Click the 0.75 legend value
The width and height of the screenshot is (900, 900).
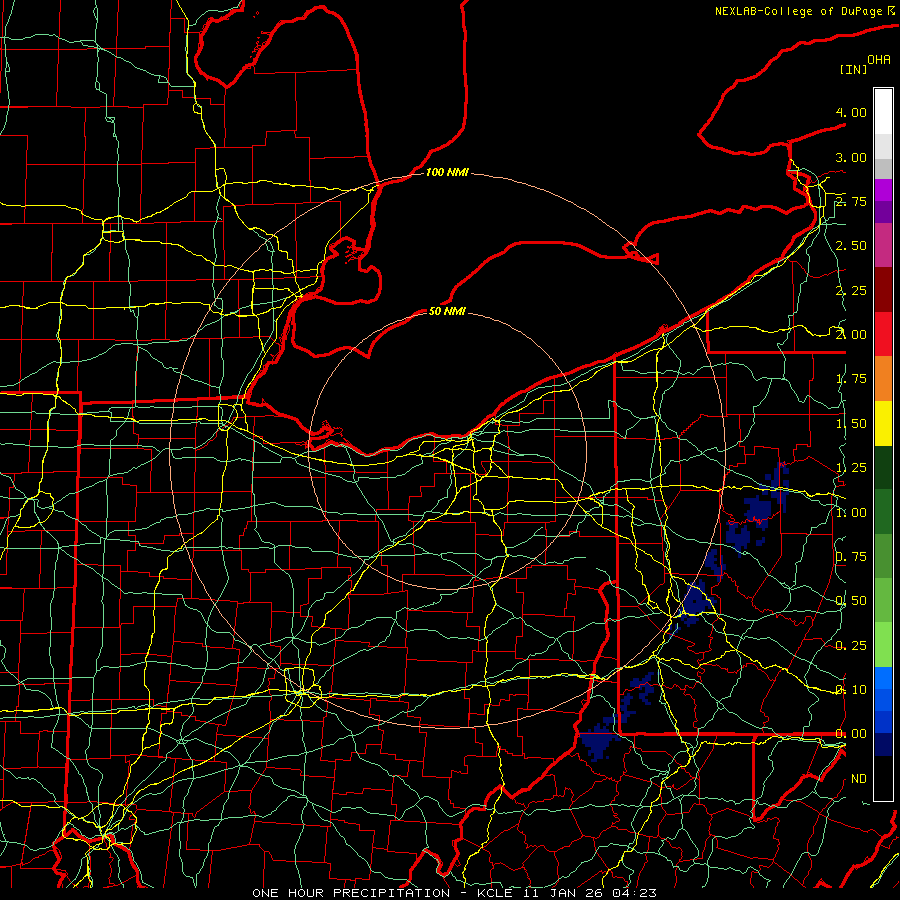[851, 557]
